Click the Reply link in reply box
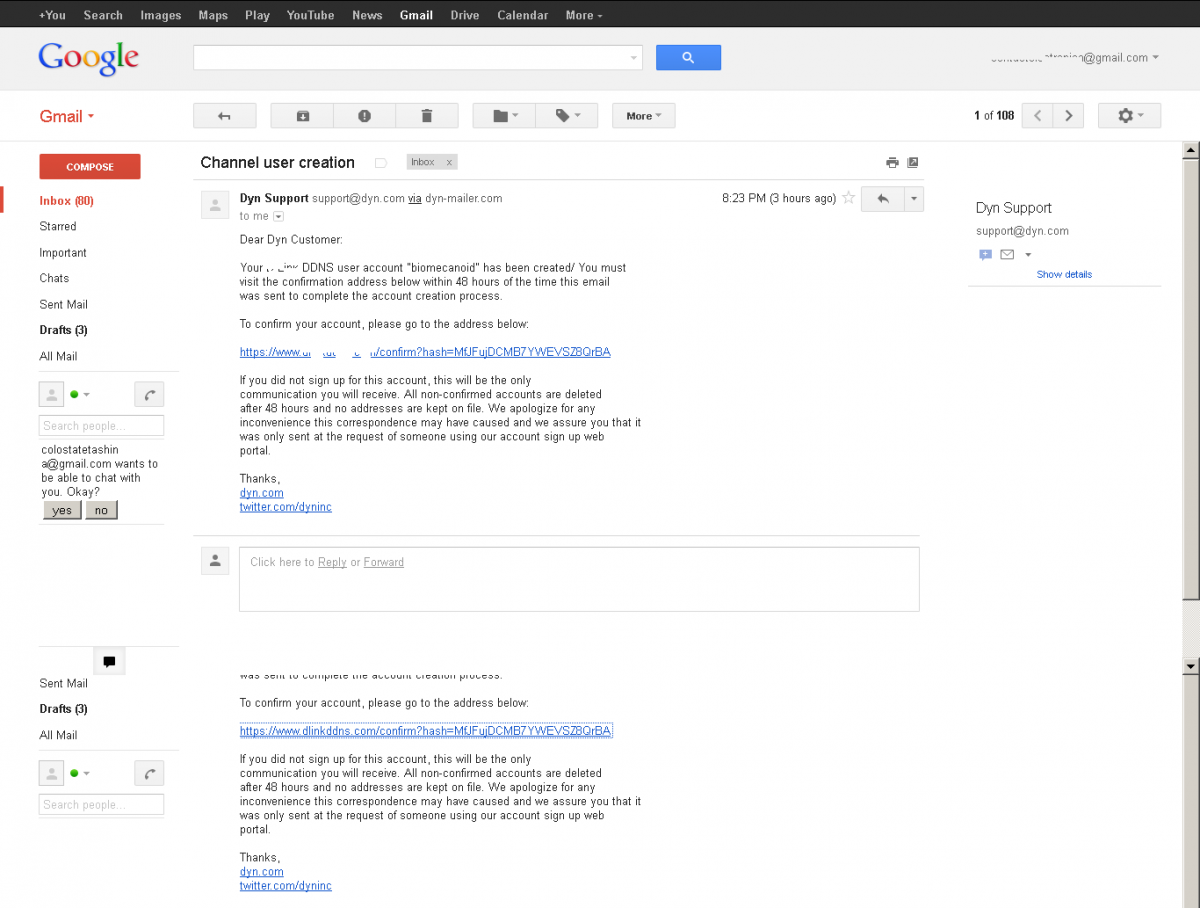1200x908 pixels. 332,562
